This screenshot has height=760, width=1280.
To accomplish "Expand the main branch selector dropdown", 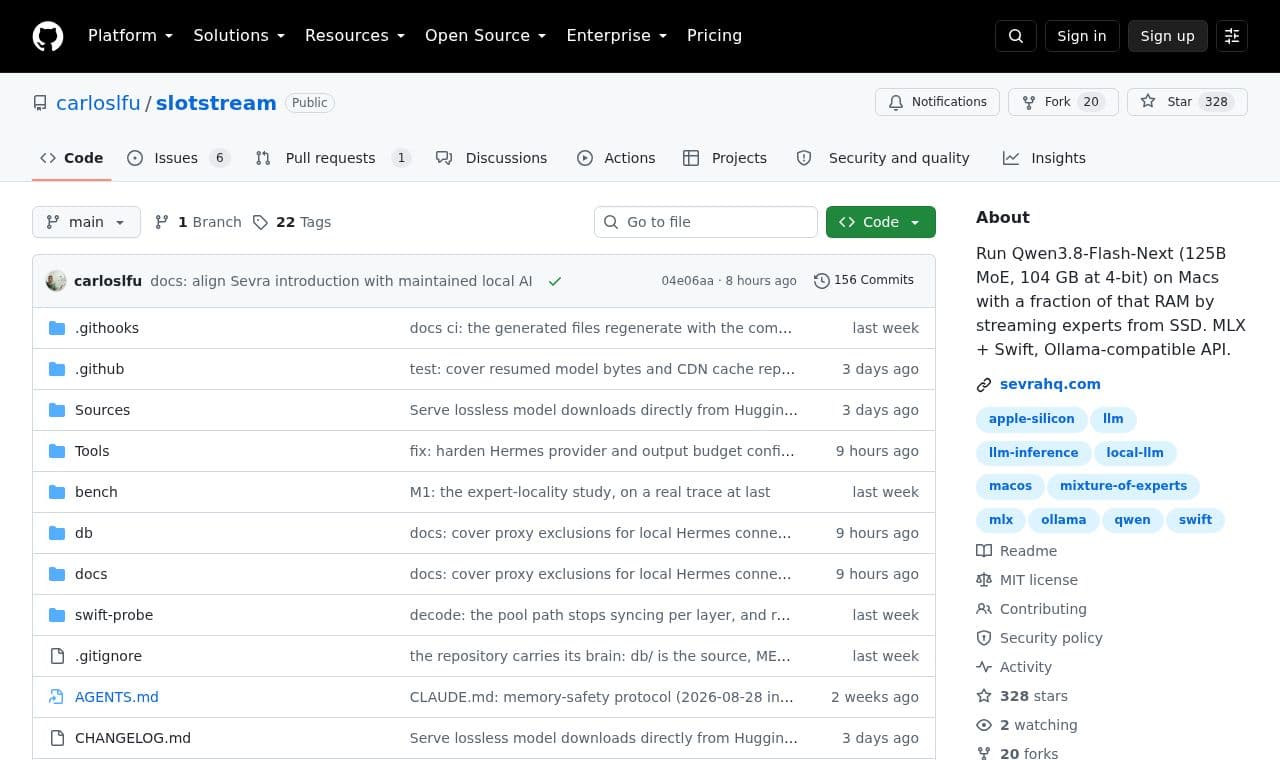I will (86, 222).
